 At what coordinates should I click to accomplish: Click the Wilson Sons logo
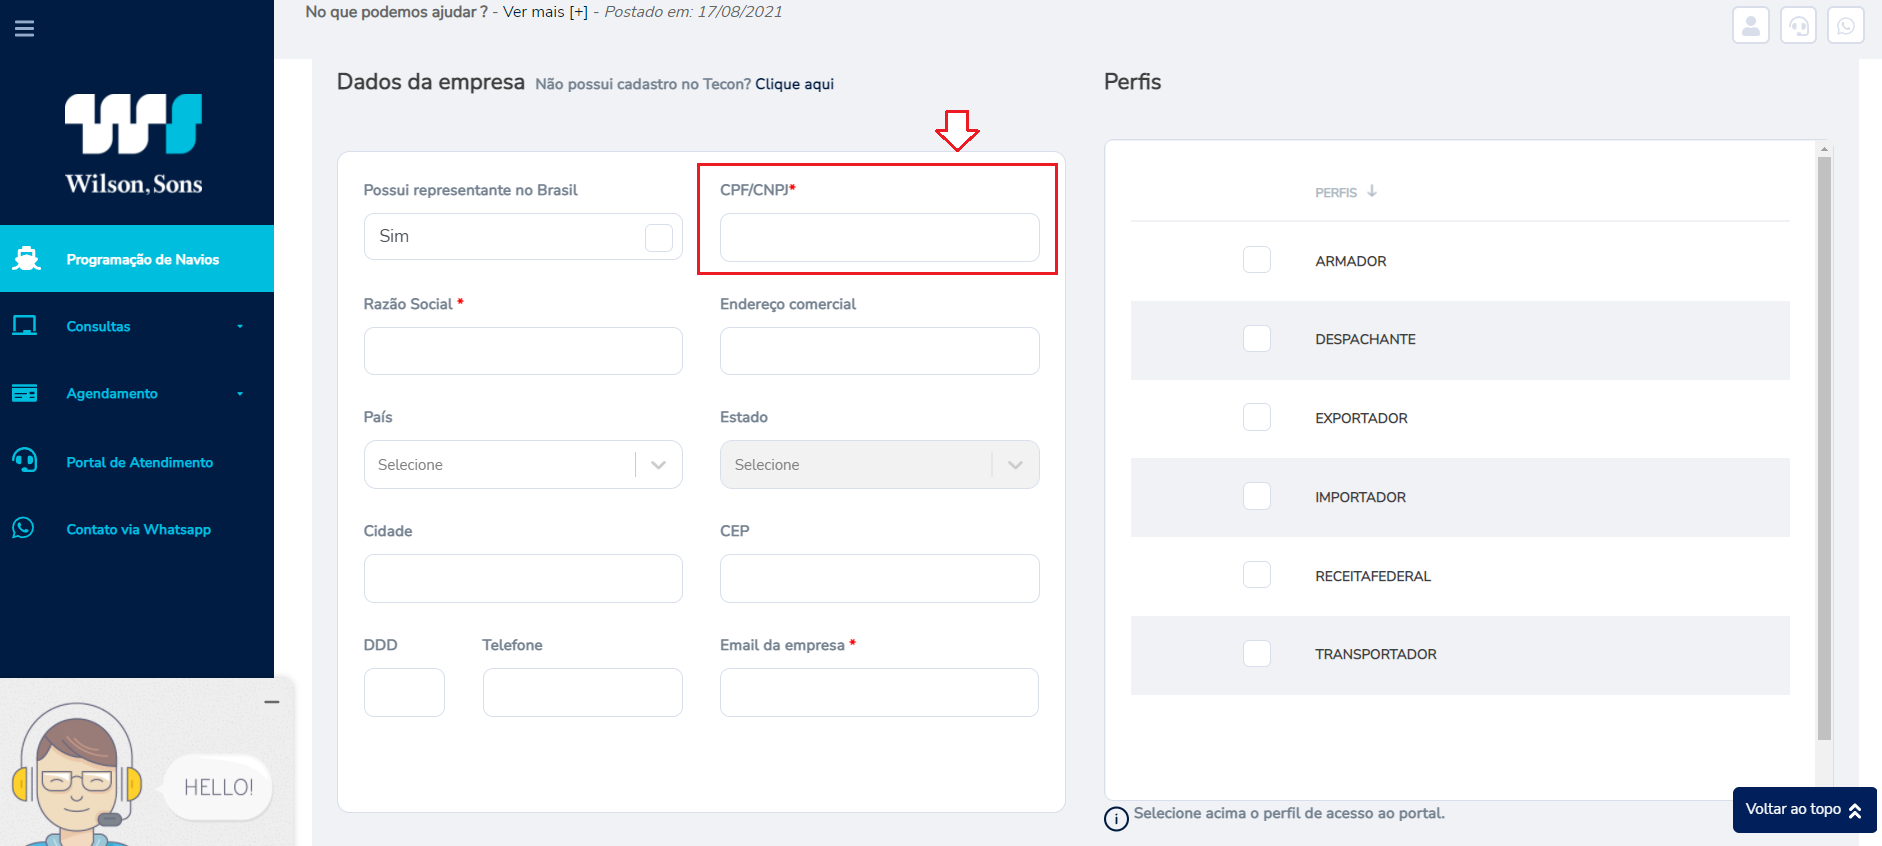pos(134,144)
